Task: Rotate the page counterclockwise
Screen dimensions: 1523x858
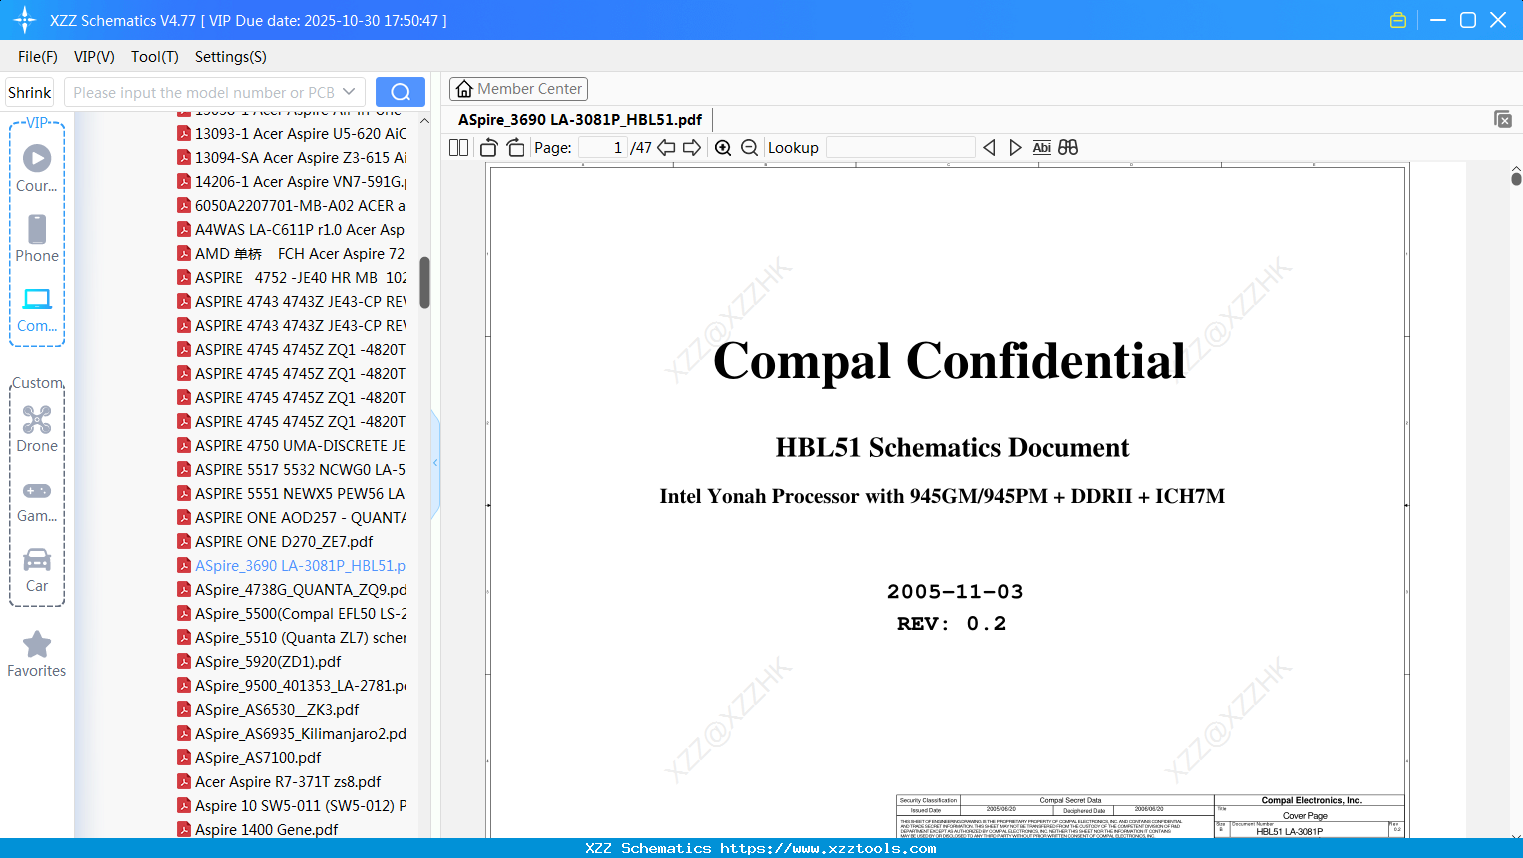Action: [x=489, y=148]
